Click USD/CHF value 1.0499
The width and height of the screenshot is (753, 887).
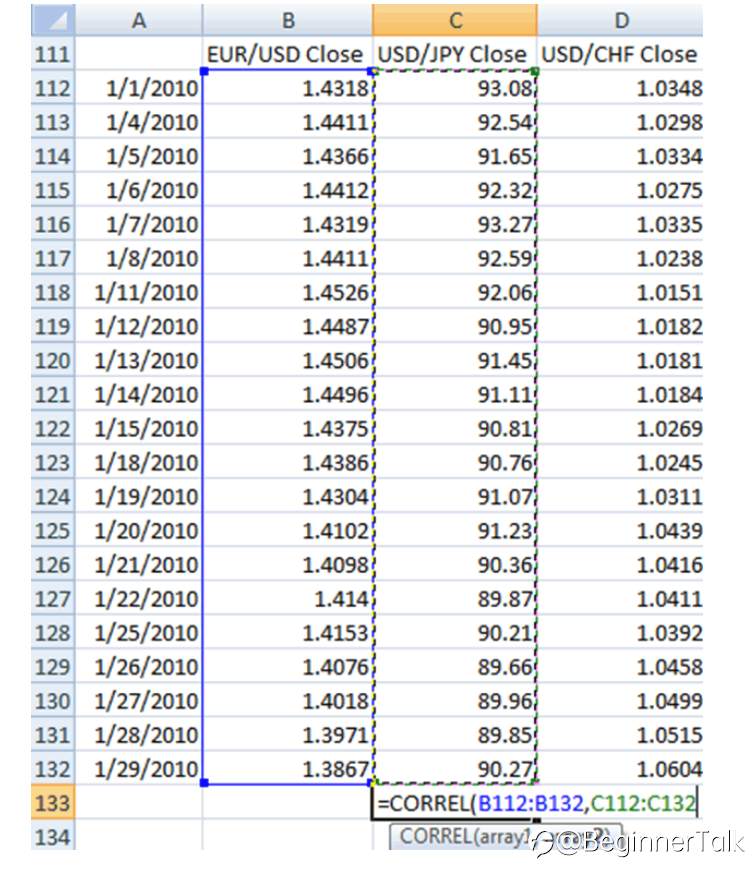[620, 700]
